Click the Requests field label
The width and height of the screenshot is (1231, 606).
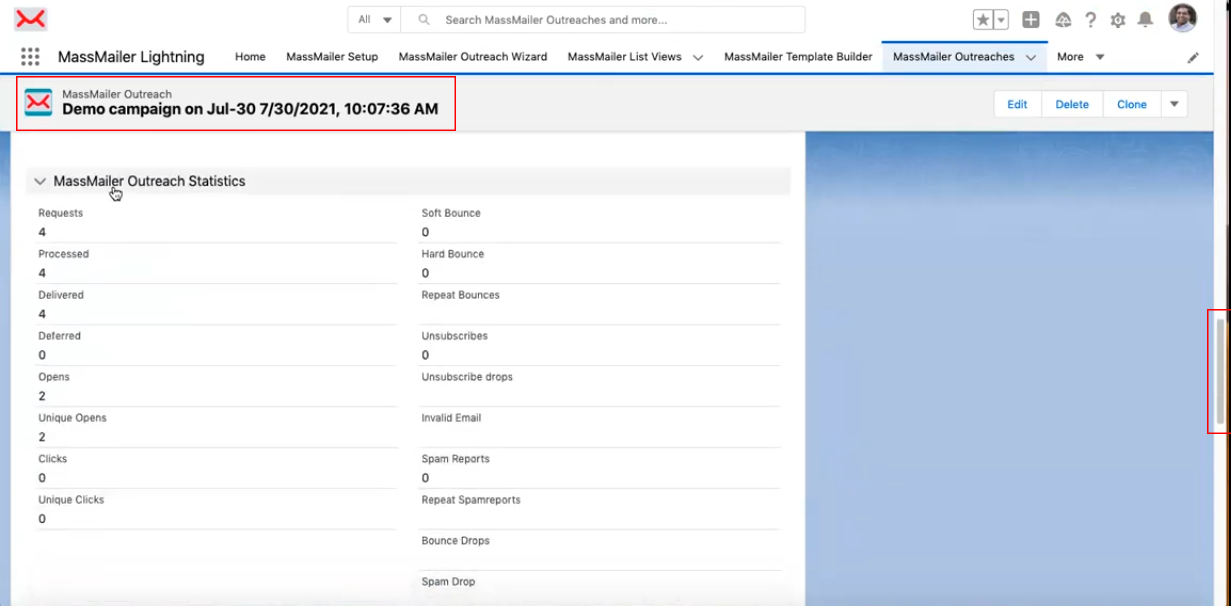point(61,213)
